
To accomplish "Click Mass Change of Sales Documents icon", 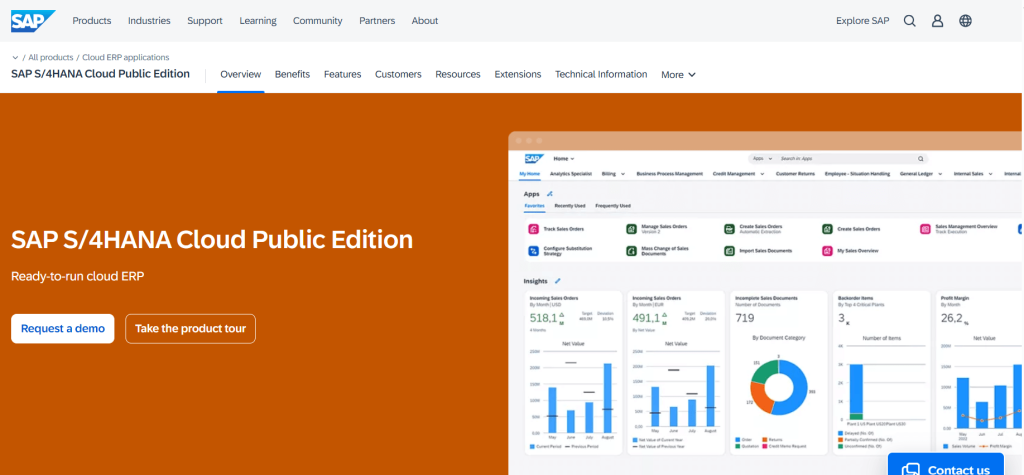I will (x=631, y=251).
